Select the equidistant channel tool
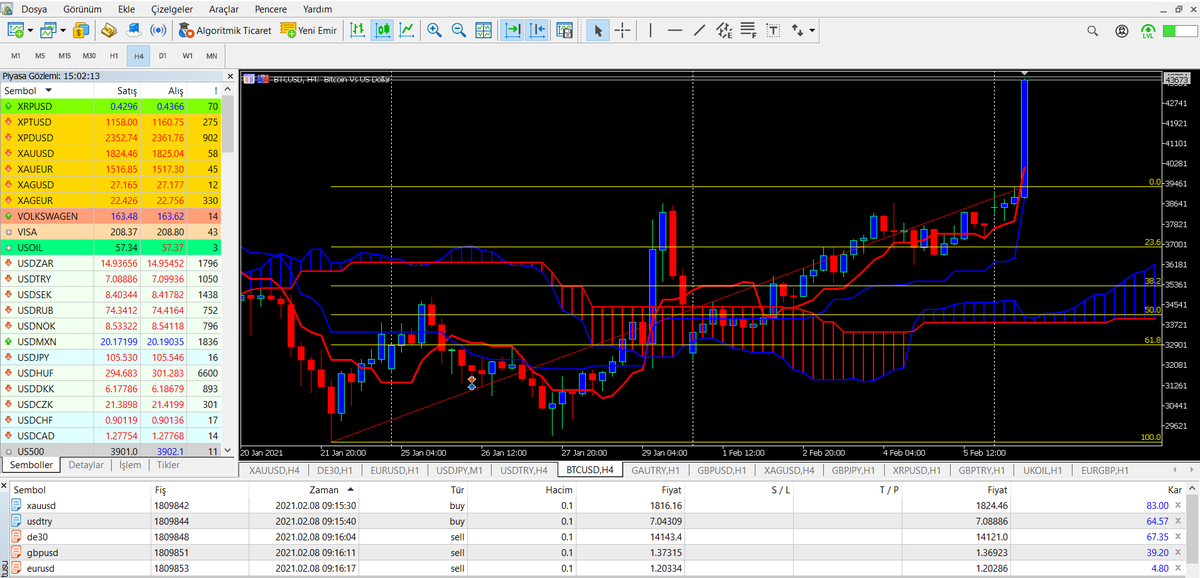Screen dimensions: 1200x578 725,30
